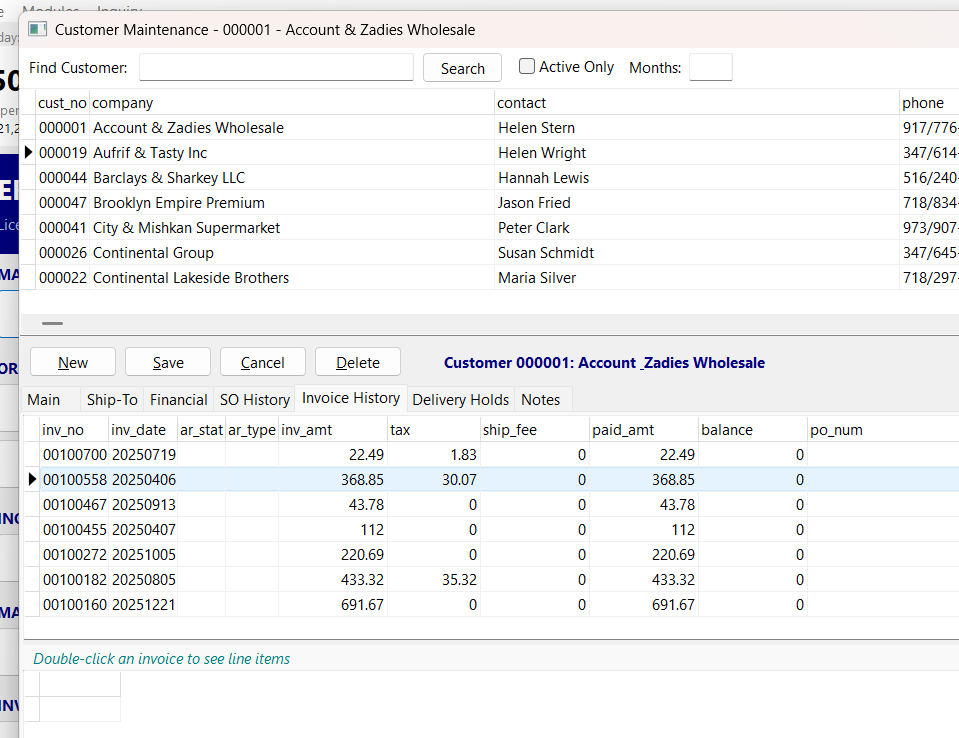Click inside the Find Customer field
Viewport: 959px width, 738px height.
275,66
